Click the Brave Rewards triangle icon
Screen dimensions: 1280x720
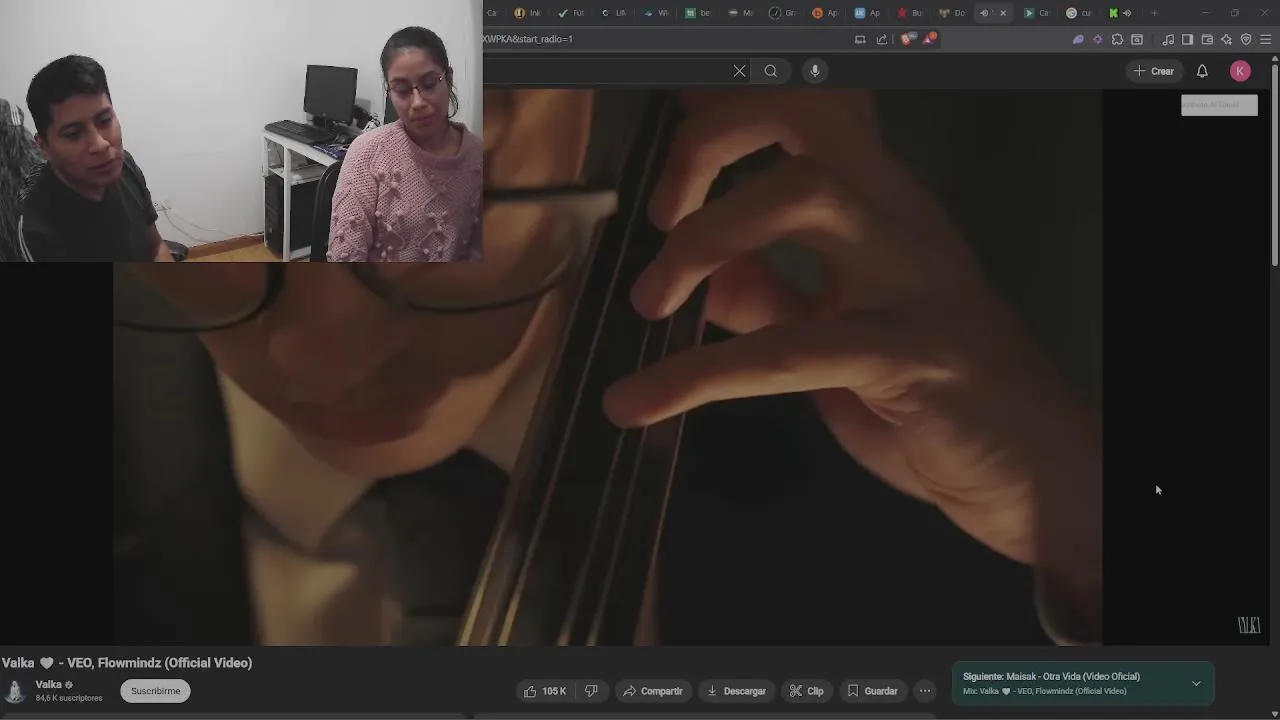(930, 39)
